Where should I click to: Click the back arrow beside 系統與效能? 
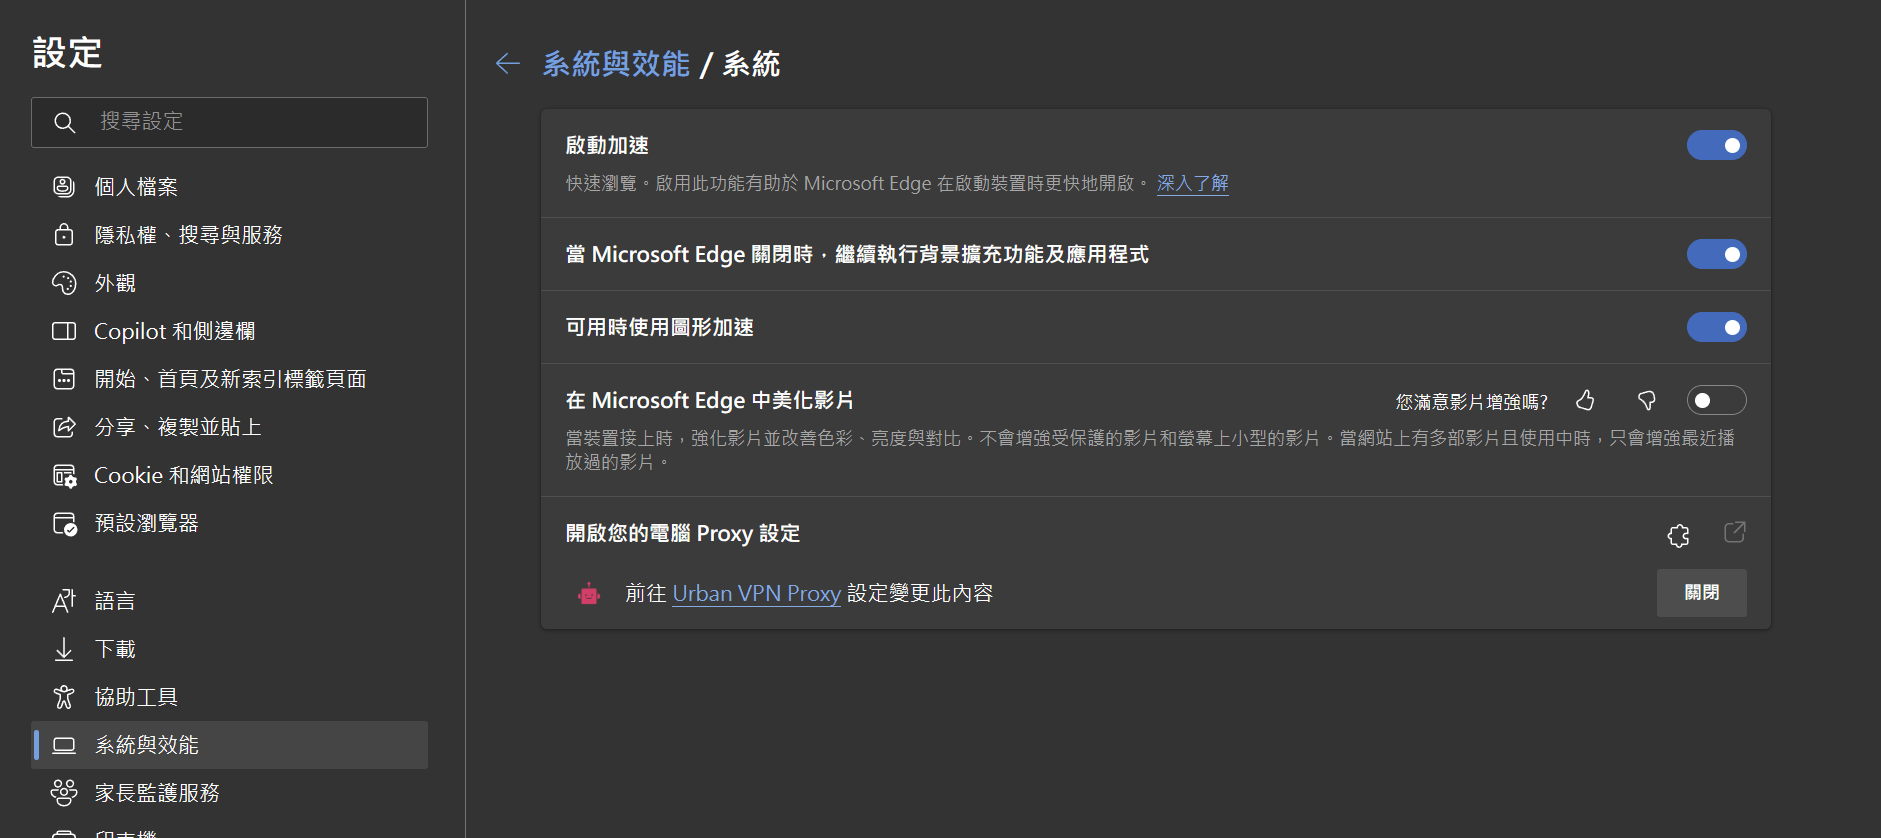[508, 64]
